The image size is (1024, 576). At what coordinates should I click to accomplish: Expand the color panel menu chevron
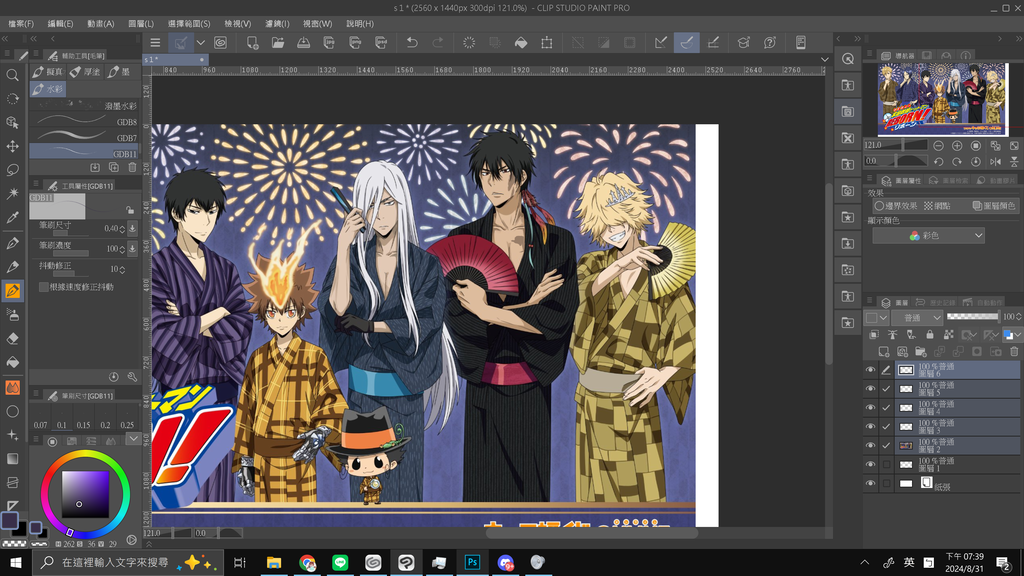click(133, 439)
